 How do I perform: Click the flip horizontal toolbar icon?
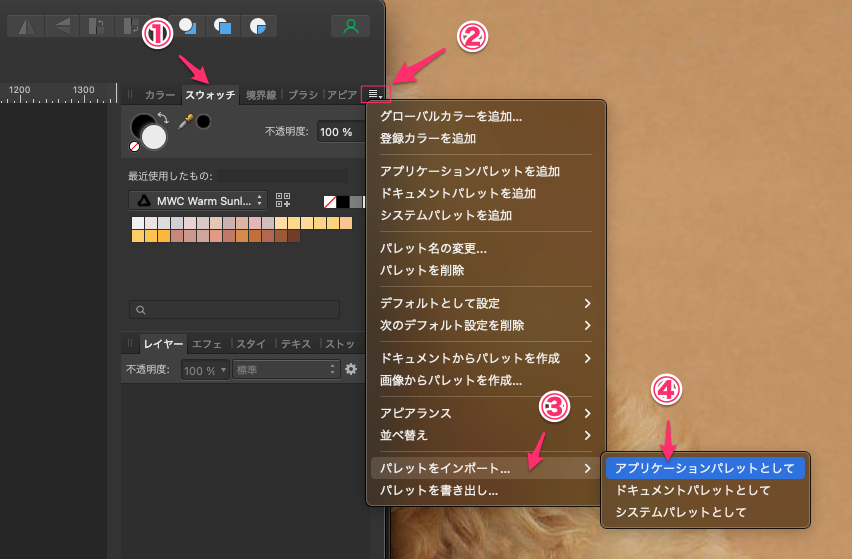pyautogui.click(x=25, y=26)
